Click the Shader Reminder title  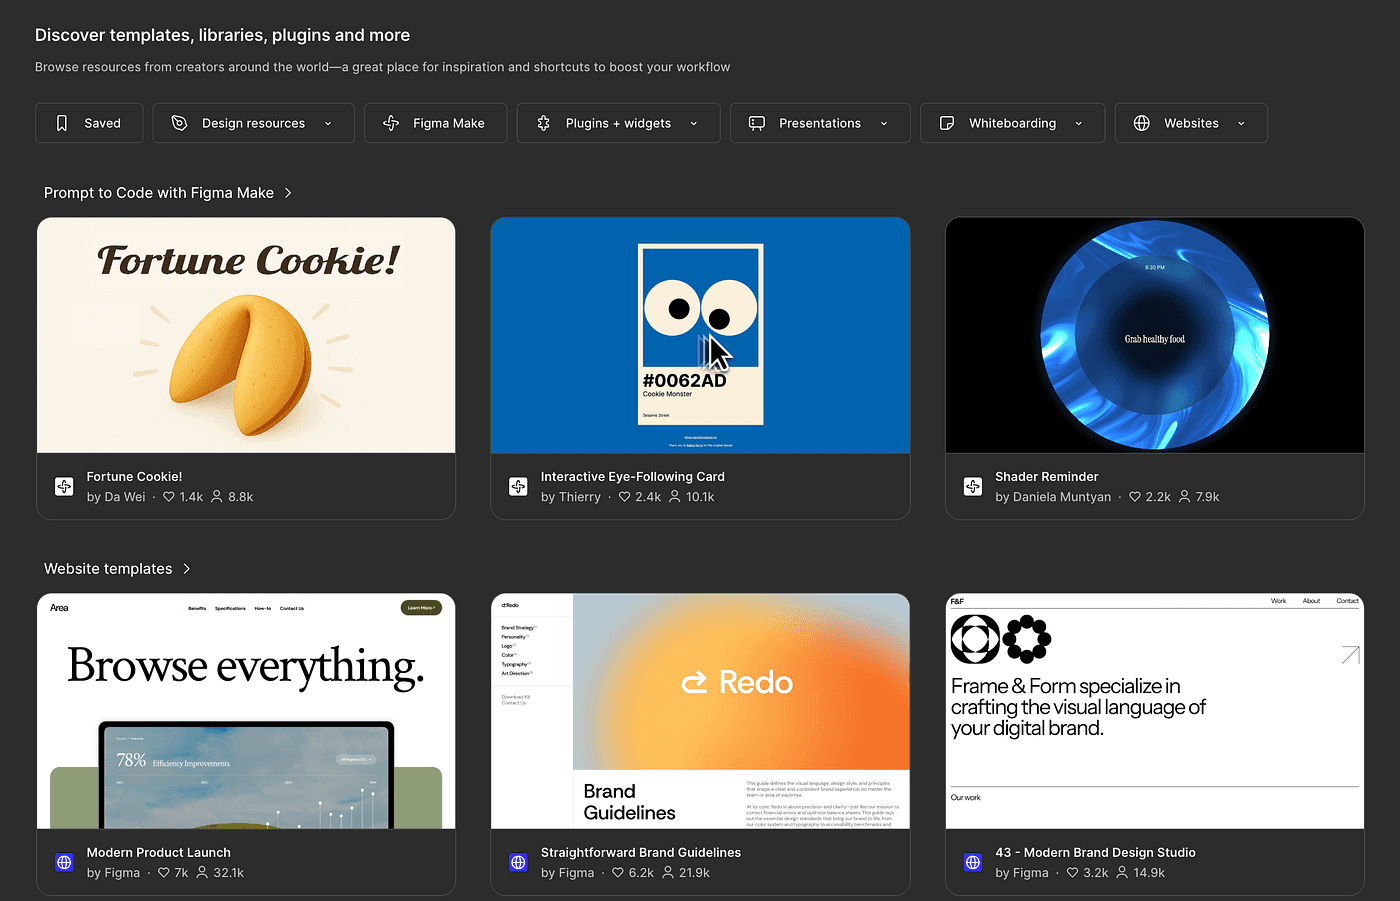1047,477
